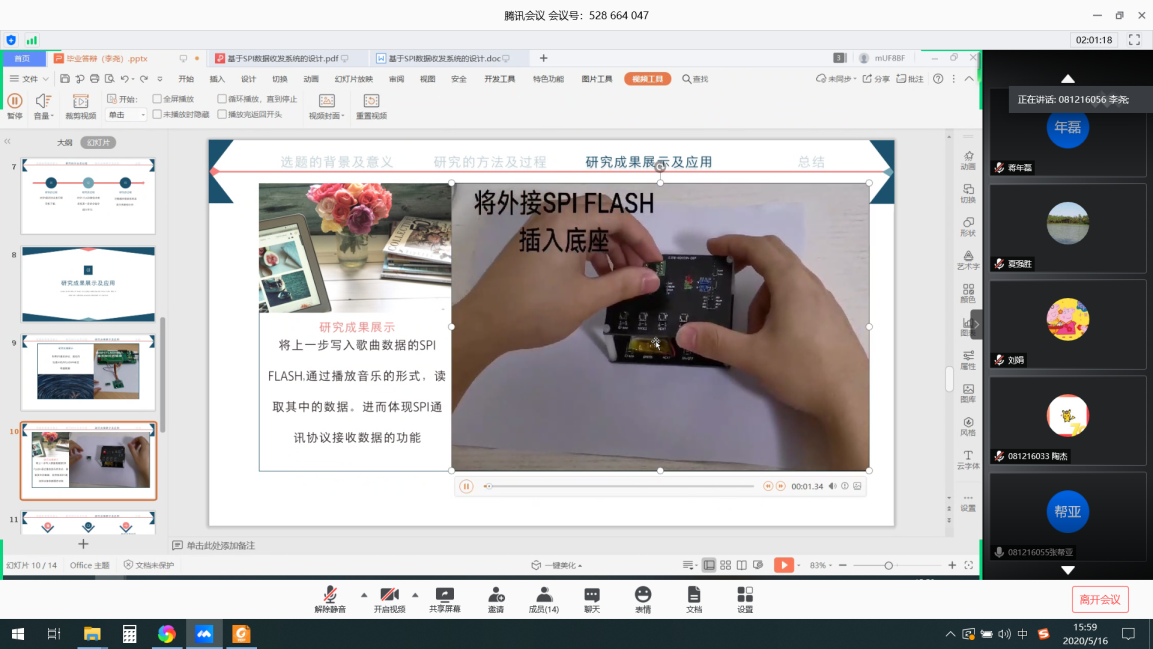Click the 暂停 pause button in ribbon
1153x649 pixels.
click(x=15, y=101)
